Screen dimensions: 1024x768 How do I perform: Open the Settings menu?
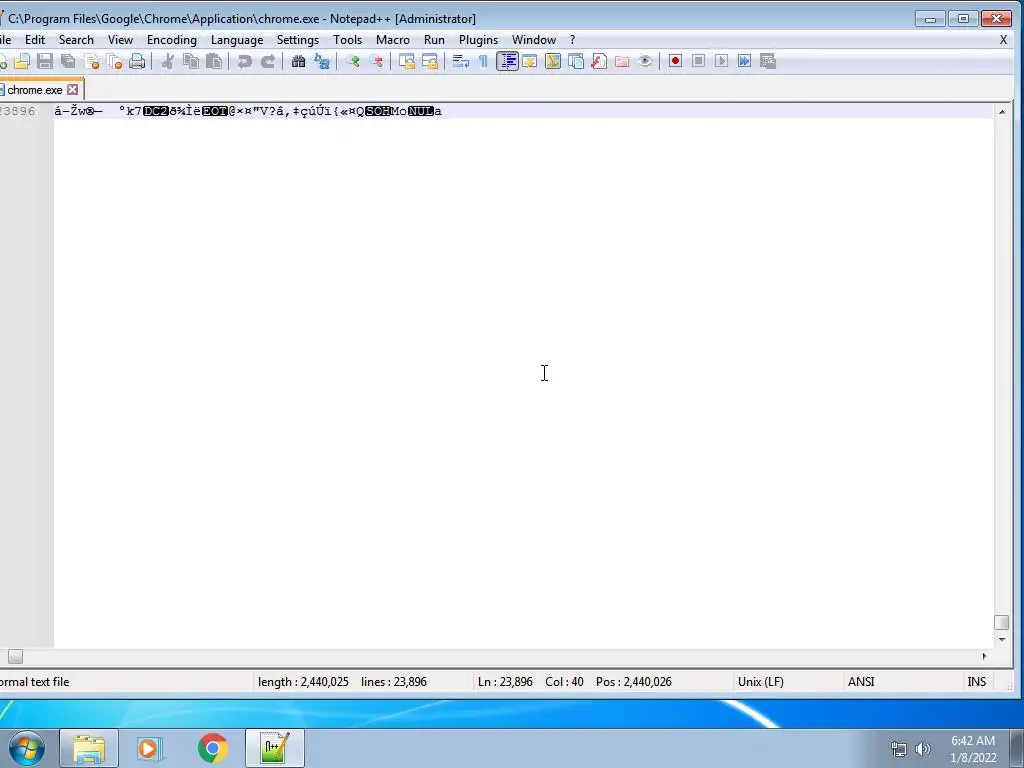pyautogui.click(x=298, y=40)
